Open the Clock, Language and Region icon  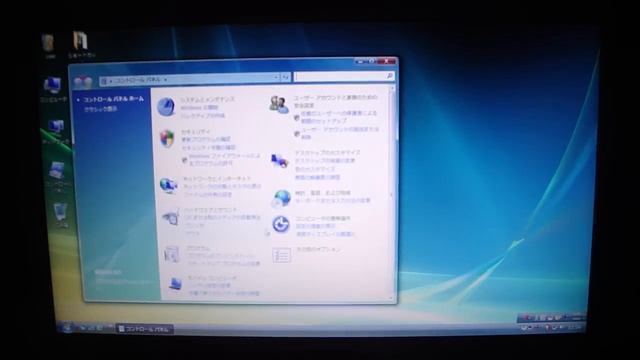point(282,199)
